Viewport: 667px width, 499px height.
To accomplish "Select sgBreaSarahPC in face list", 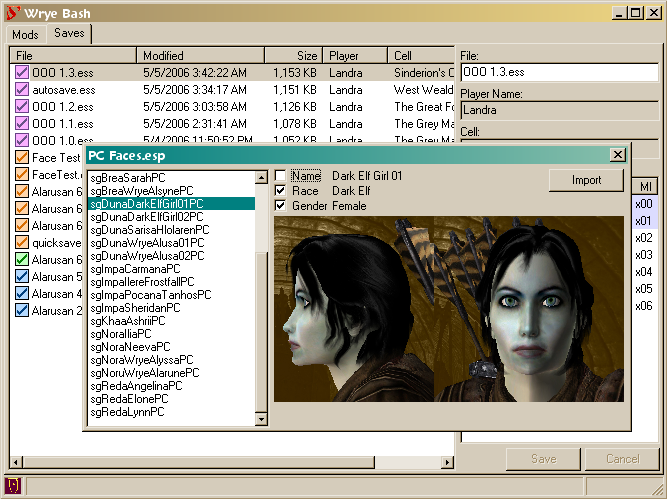I will pyautogui.click(x=171, y=177).
